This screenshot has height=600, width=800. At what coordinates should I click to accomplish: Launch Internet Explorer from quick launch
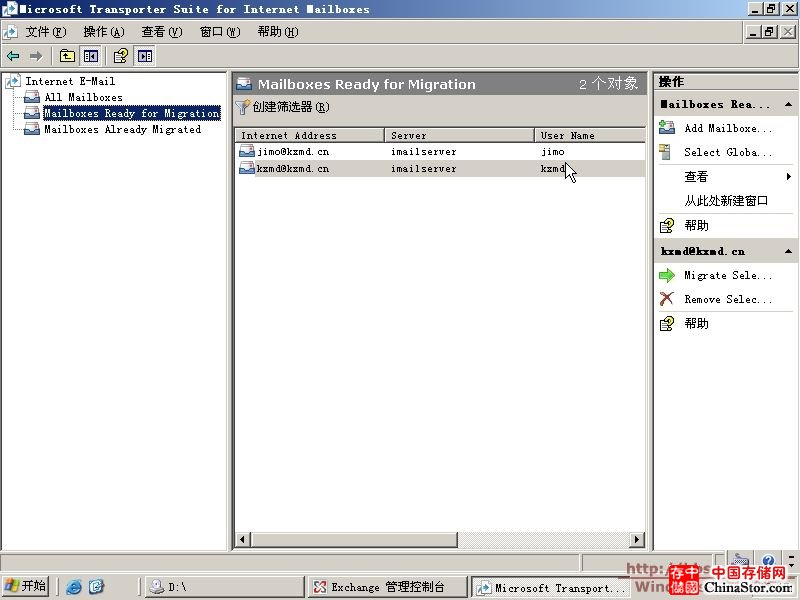click(x=73, y=587)
